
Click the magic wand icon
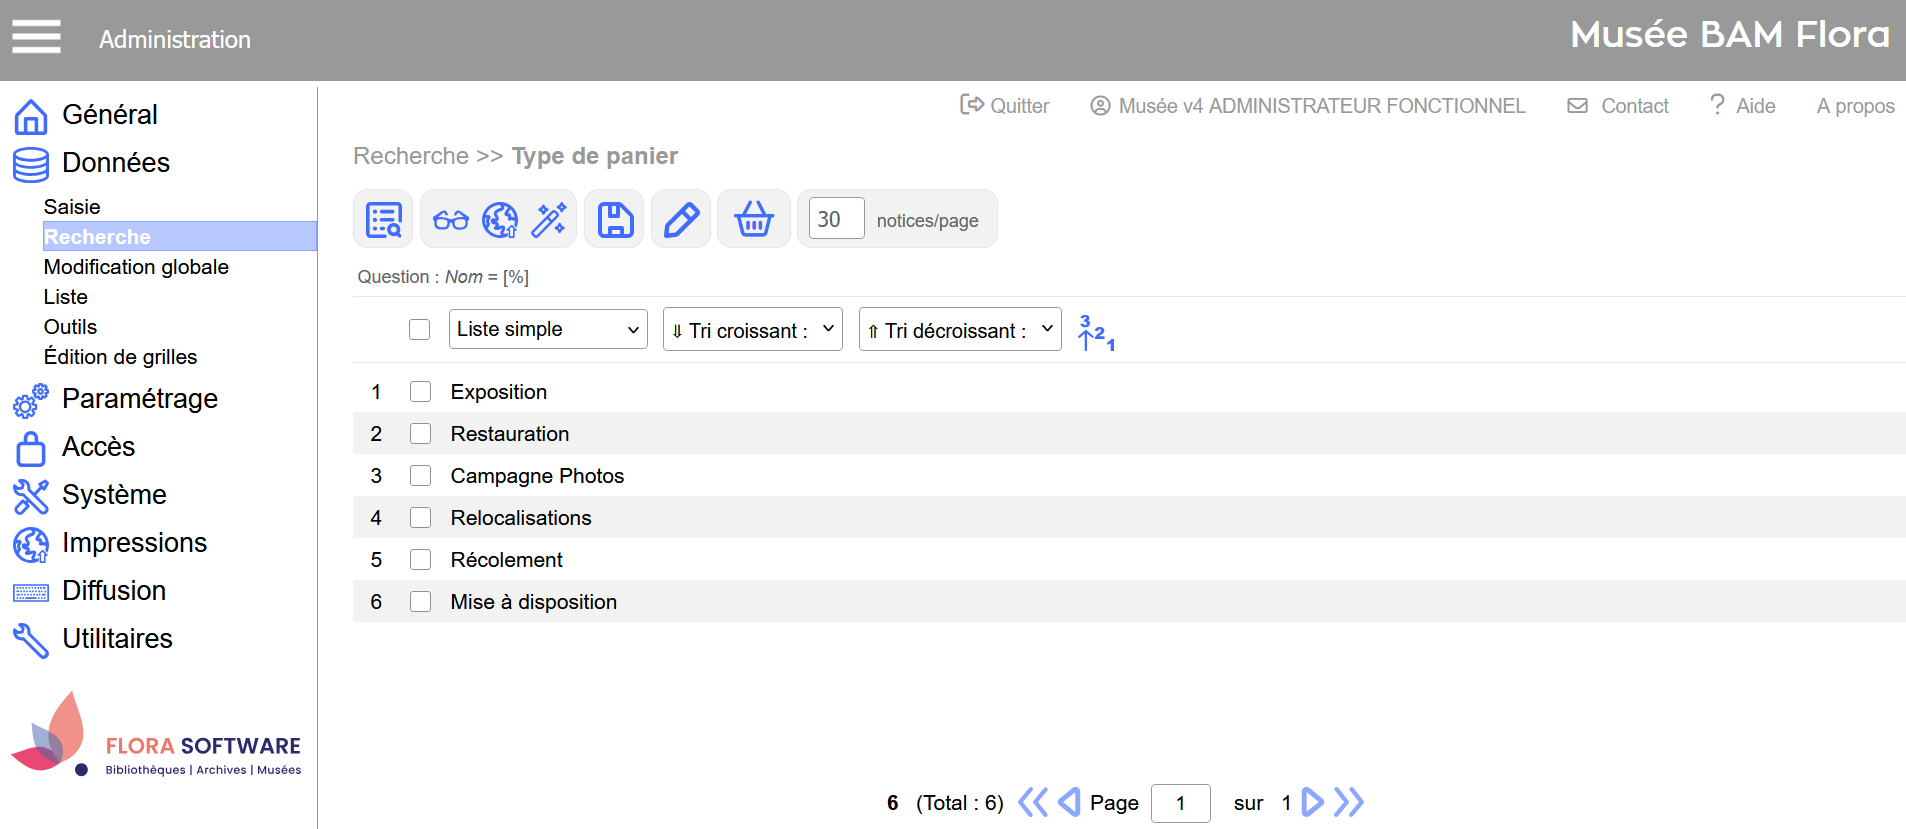[x=549, y=220]
